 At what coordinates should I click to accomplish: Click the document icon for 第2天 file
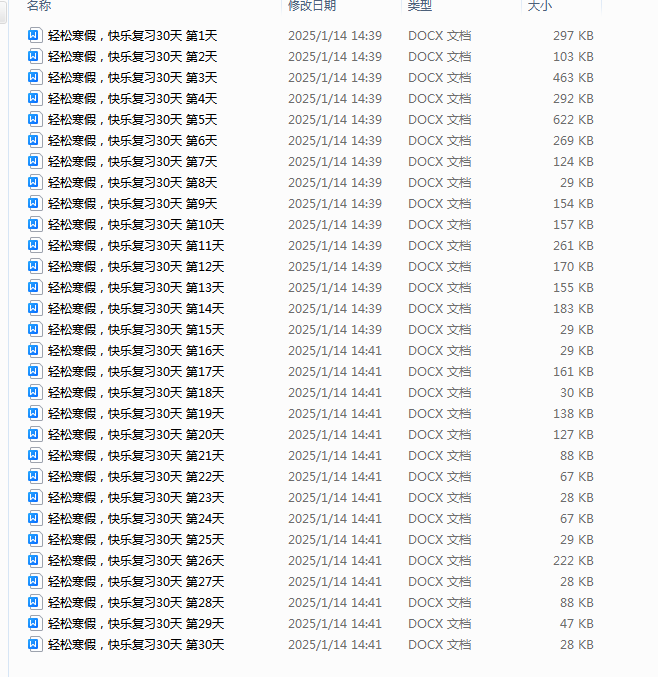[x=35, y=57]
